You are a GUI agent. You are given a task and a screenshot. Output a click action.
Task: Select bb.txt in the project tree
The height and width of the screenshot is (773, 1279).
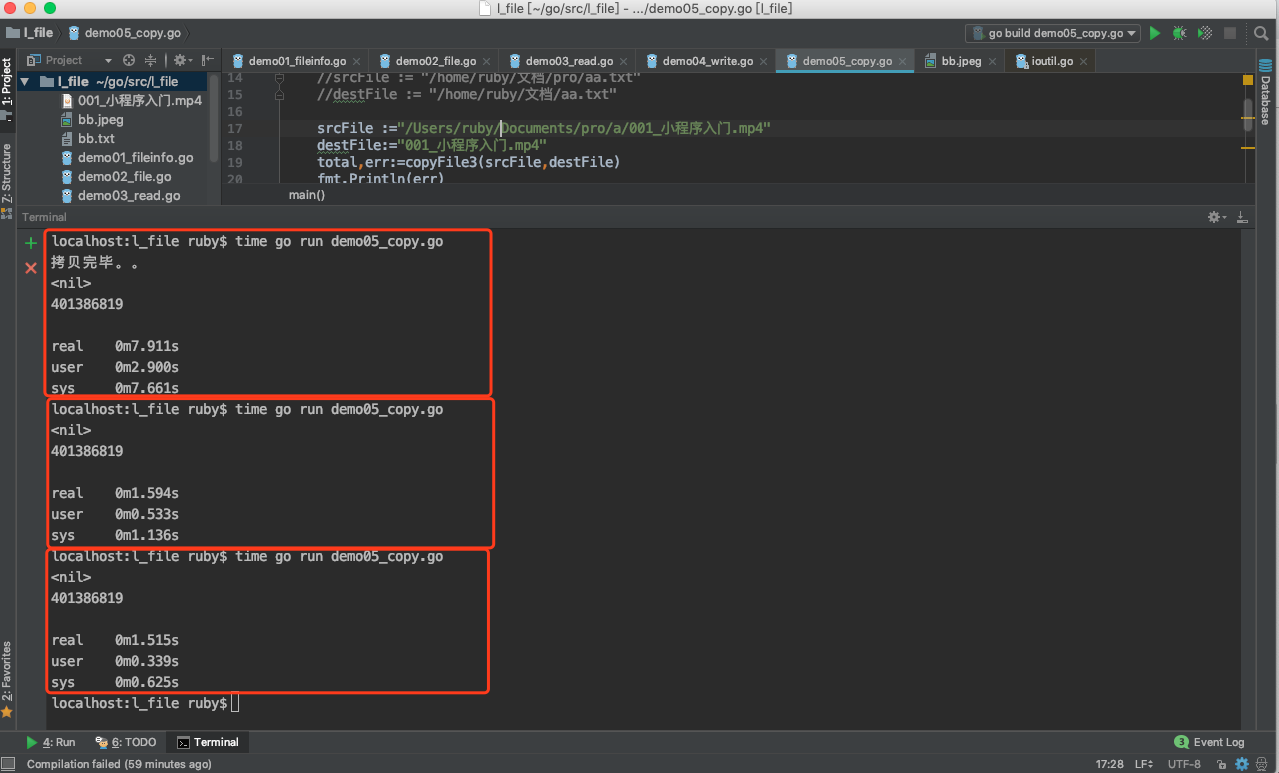[96, 139]
